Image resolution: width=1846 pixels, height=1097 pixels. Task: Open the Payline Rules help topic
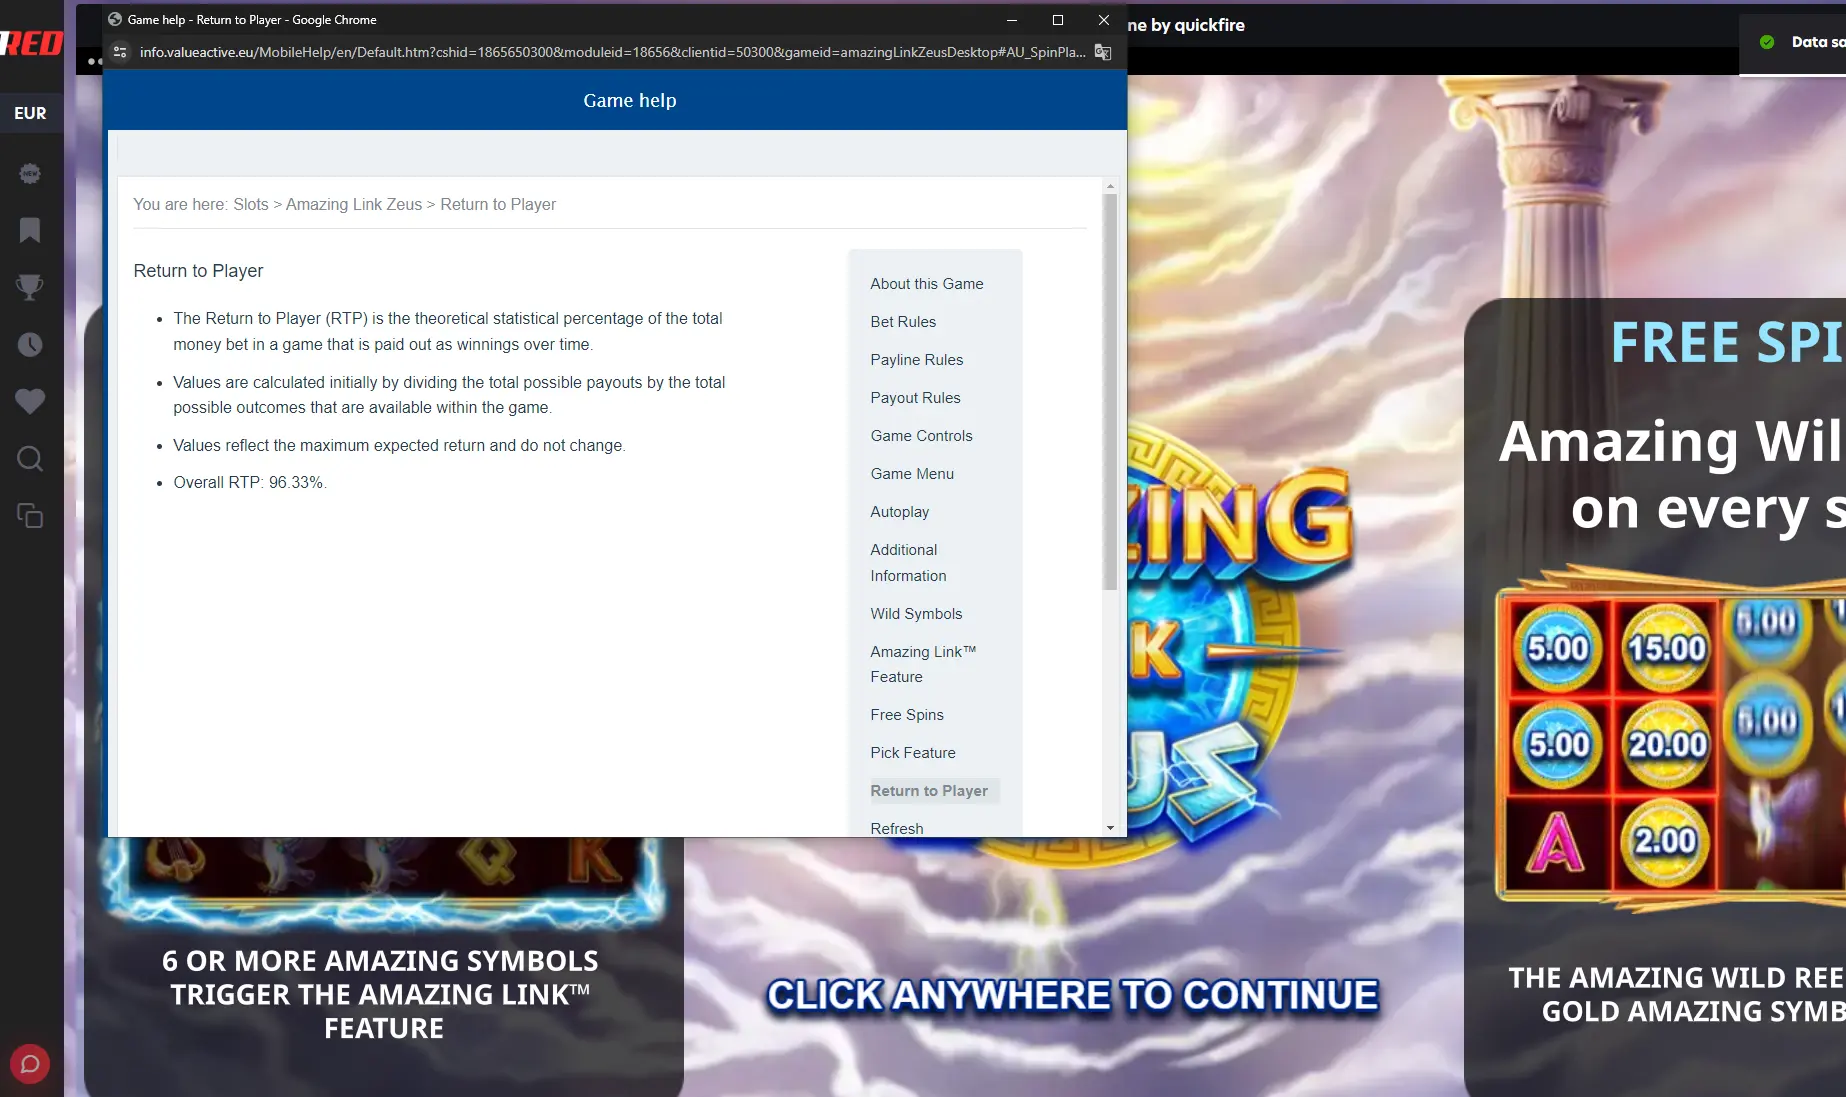(916, 360)
